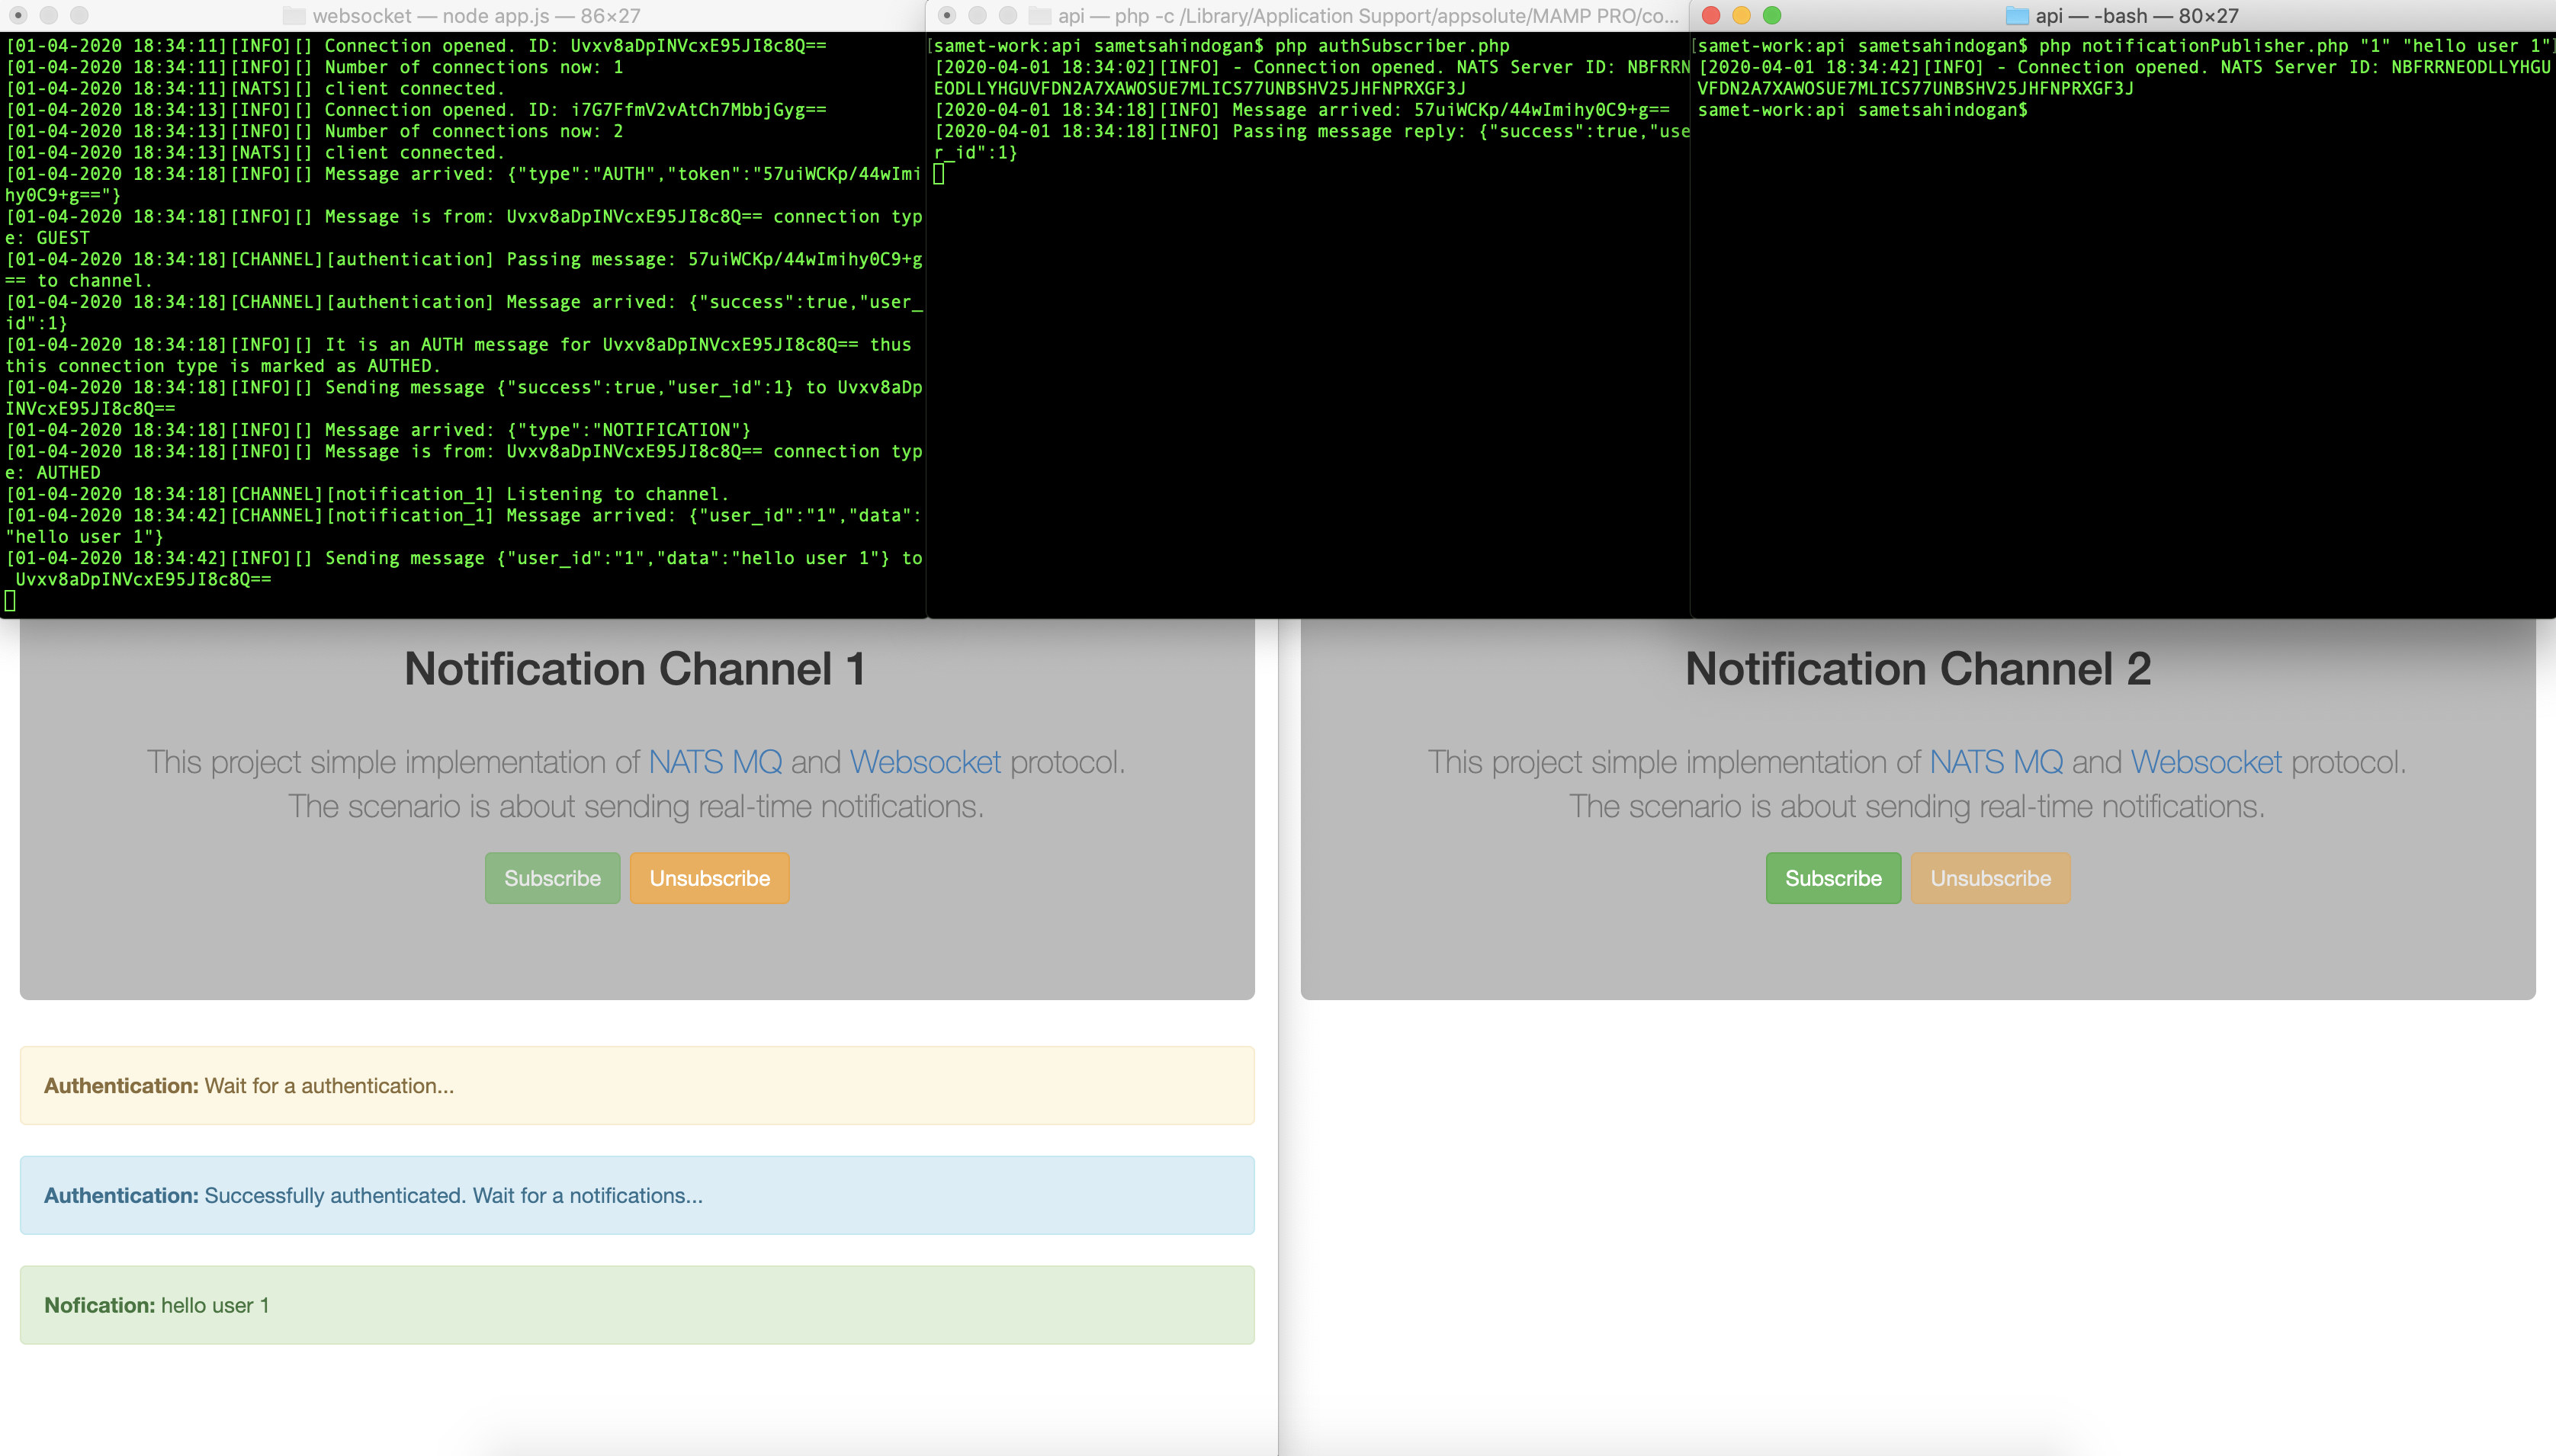
Task: Open Websocket link under Channel 2
Action: click(x=2206, y=762)
